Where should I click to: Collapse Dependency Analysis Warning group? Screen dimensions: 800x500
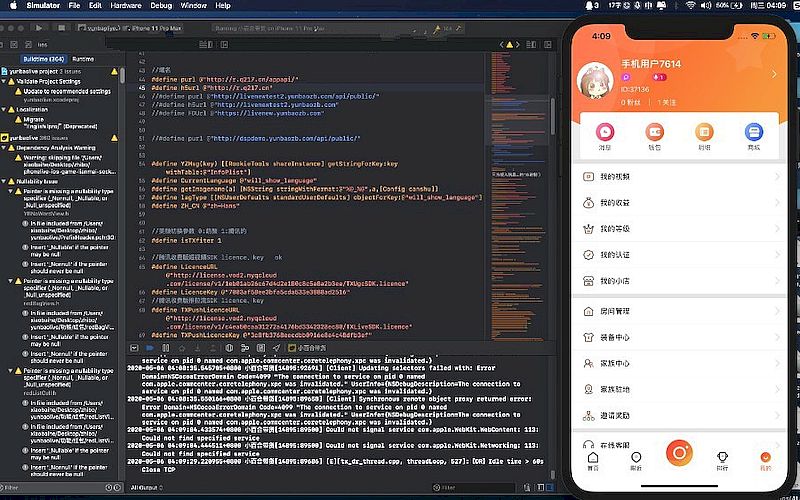pos(4,148)
